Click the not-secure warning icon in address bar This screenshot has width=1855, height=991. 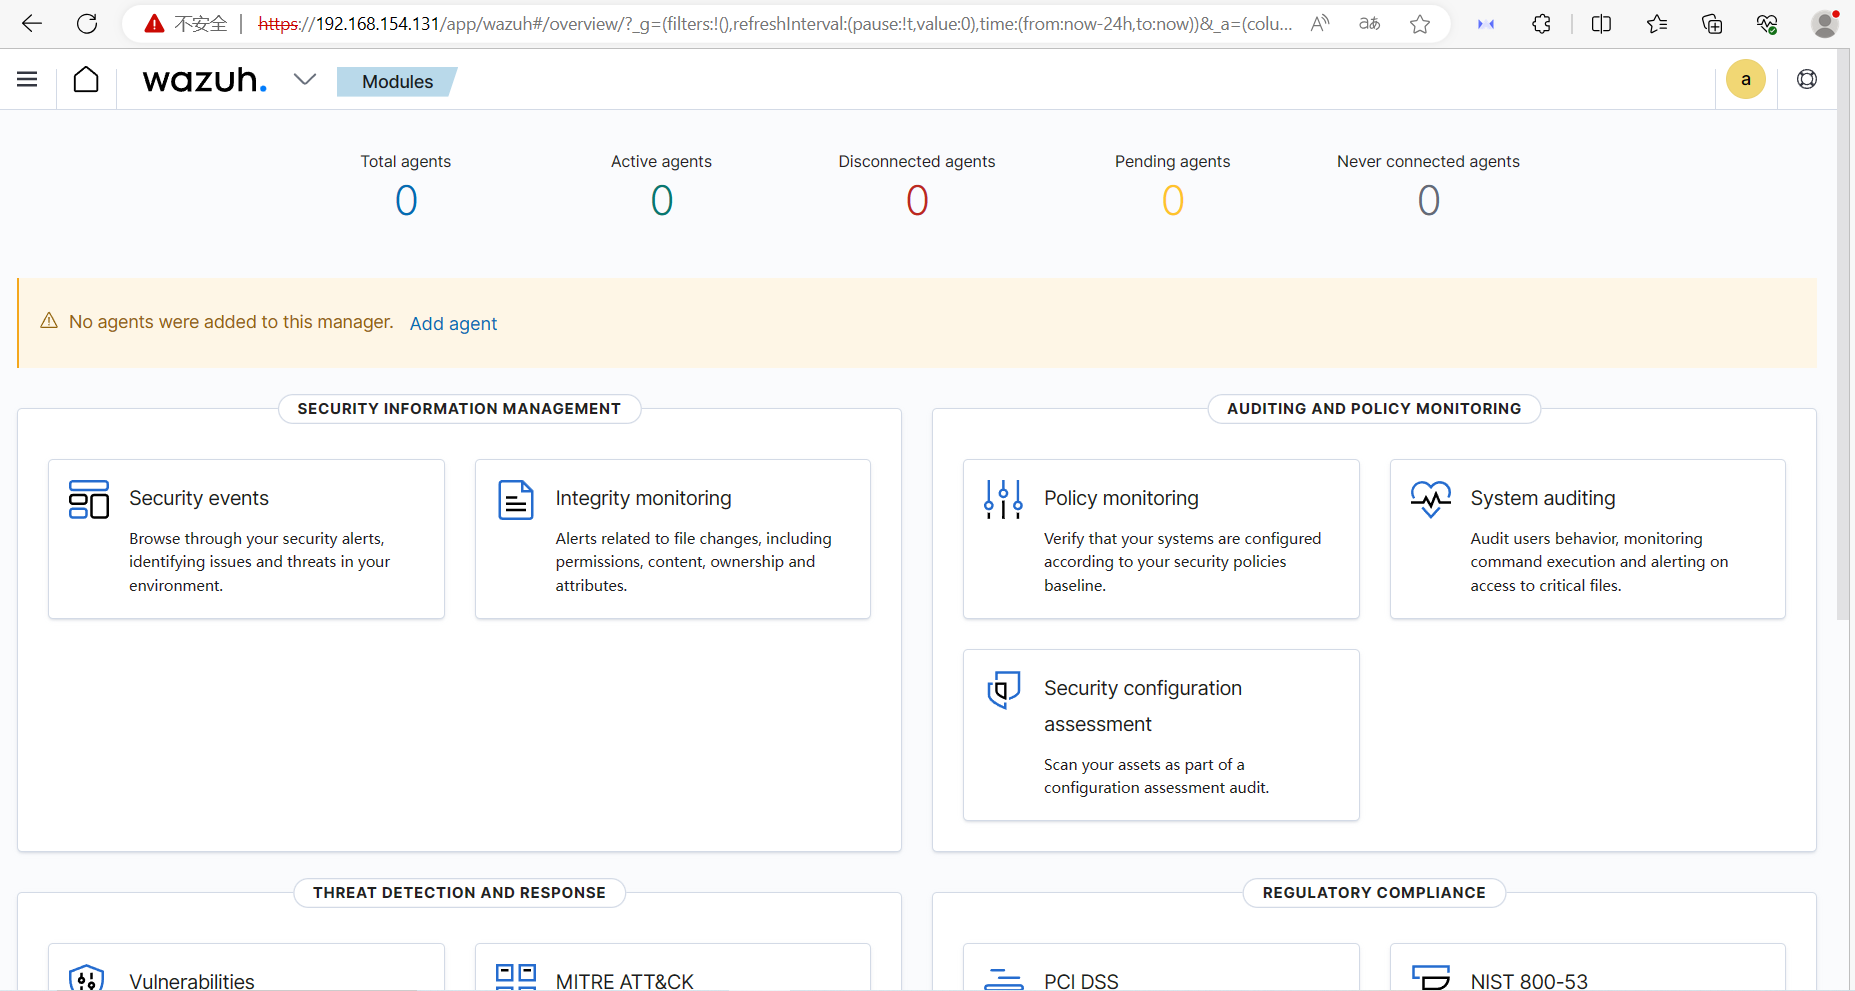tap(154, 24)
